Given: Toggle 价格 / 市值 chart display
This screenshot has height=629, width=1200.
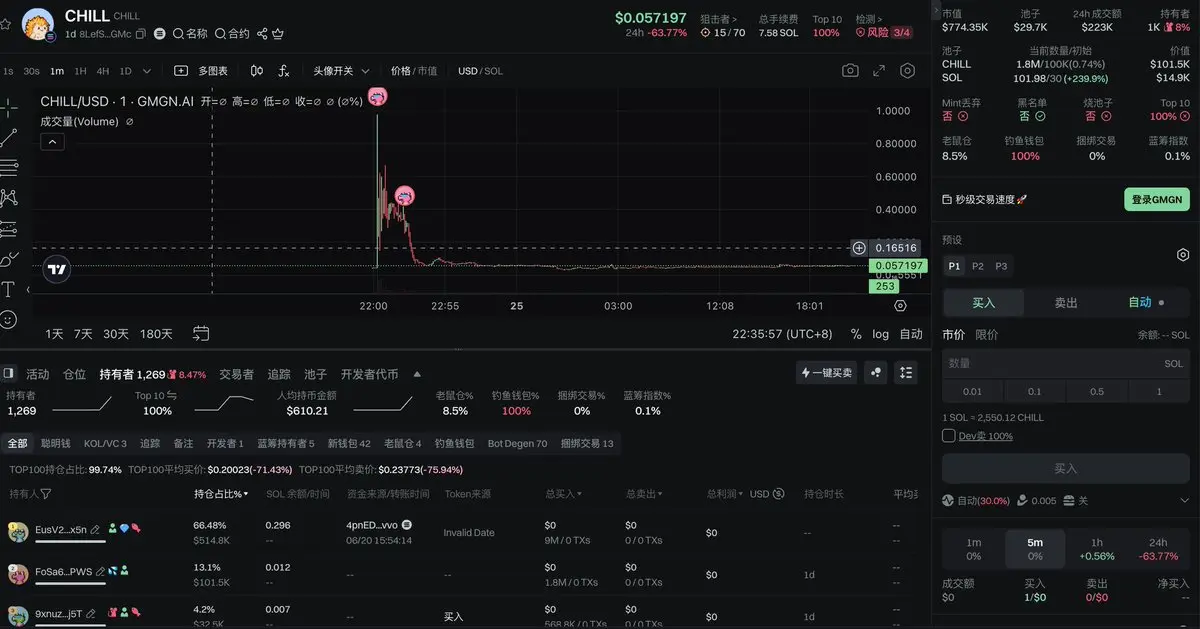Looking at the screenshot, I should point(413,71).
